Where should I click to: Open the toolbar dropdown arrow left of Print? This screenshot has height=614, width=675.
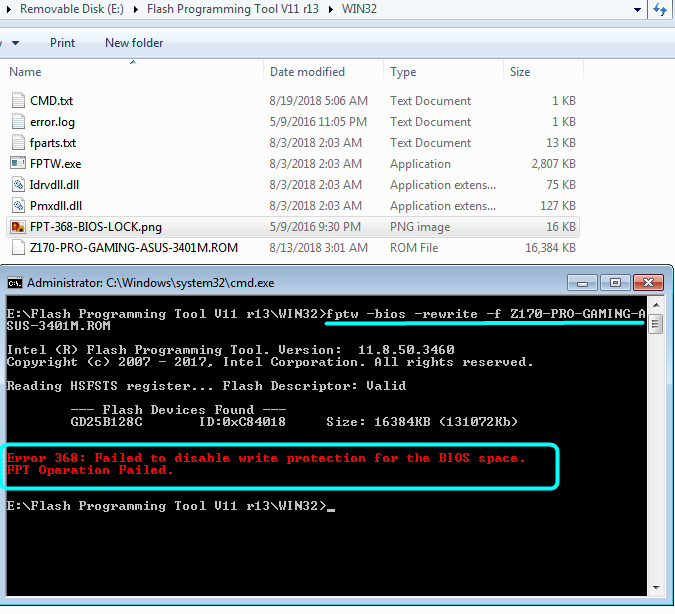pos(15,43)
